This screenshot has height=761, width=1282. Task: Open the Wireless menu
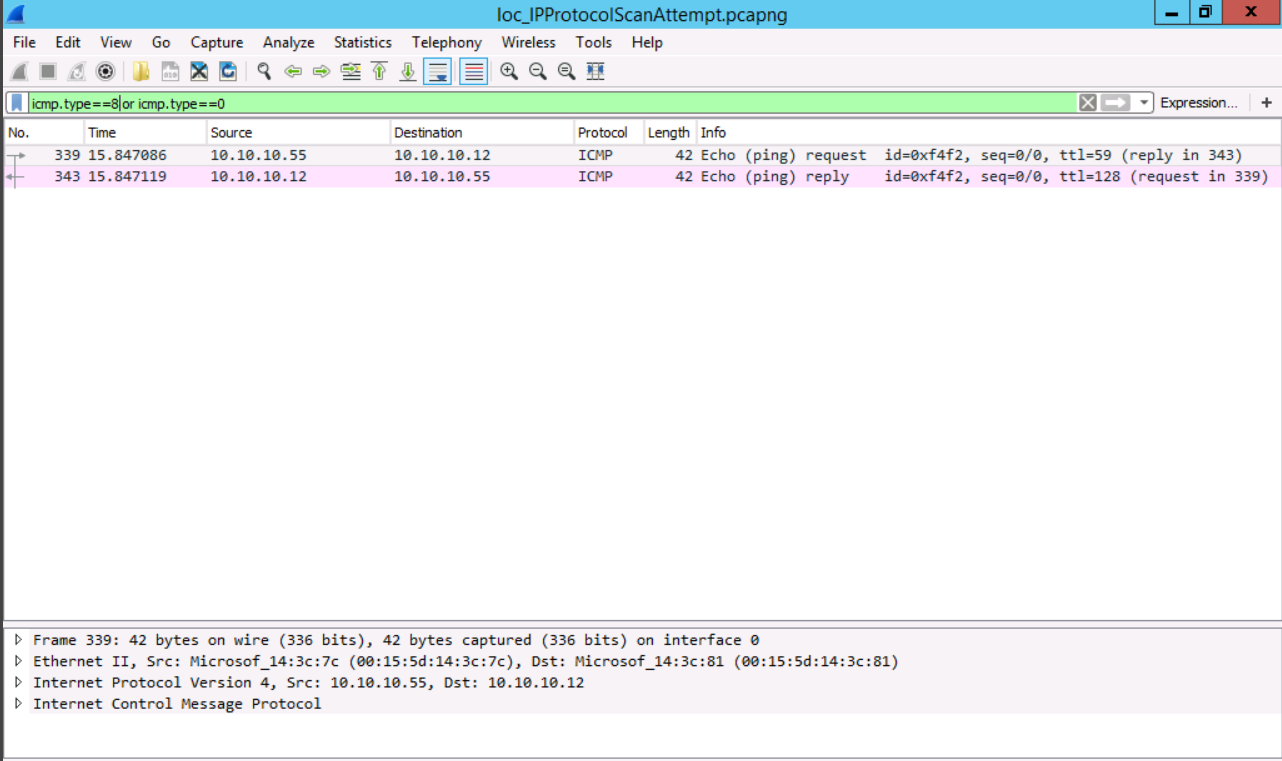pyautogui.click(x=528, y=42)
